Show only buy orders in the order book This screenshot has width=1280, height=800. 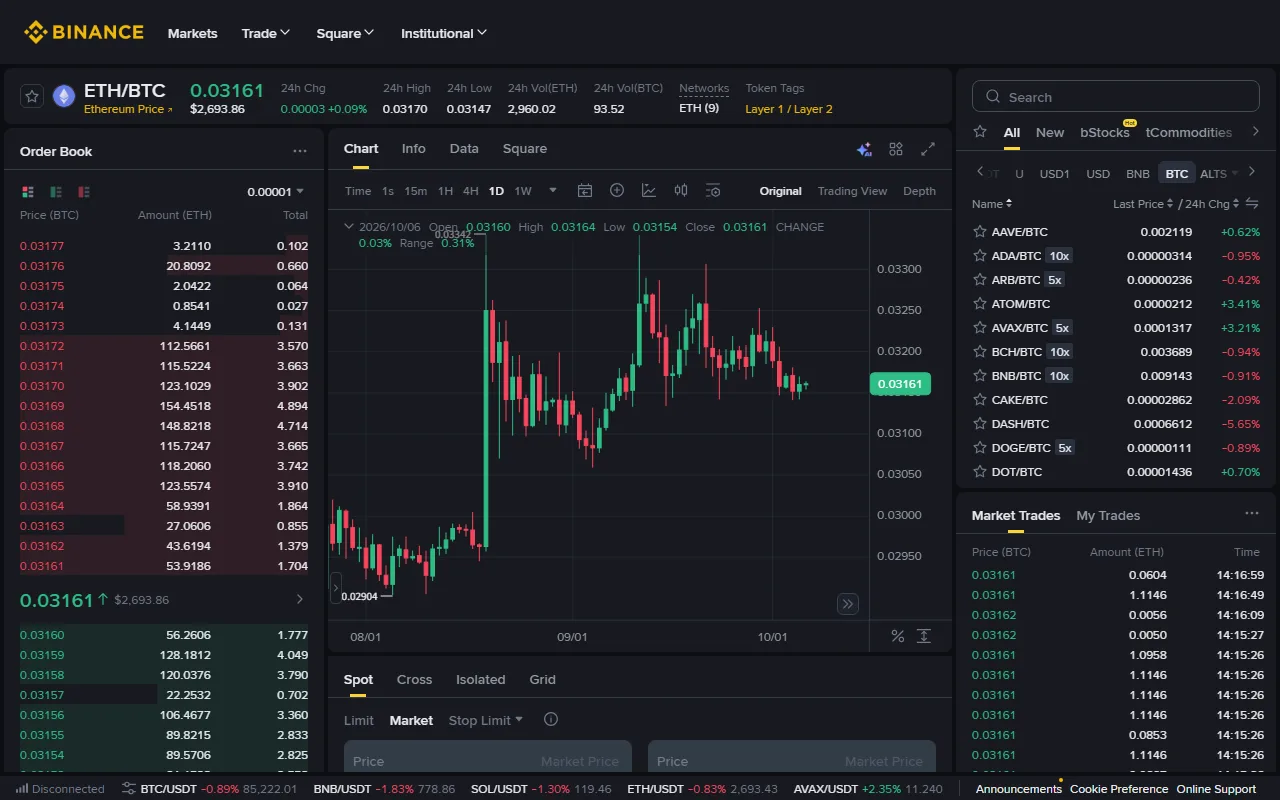[x=56, y=191]
